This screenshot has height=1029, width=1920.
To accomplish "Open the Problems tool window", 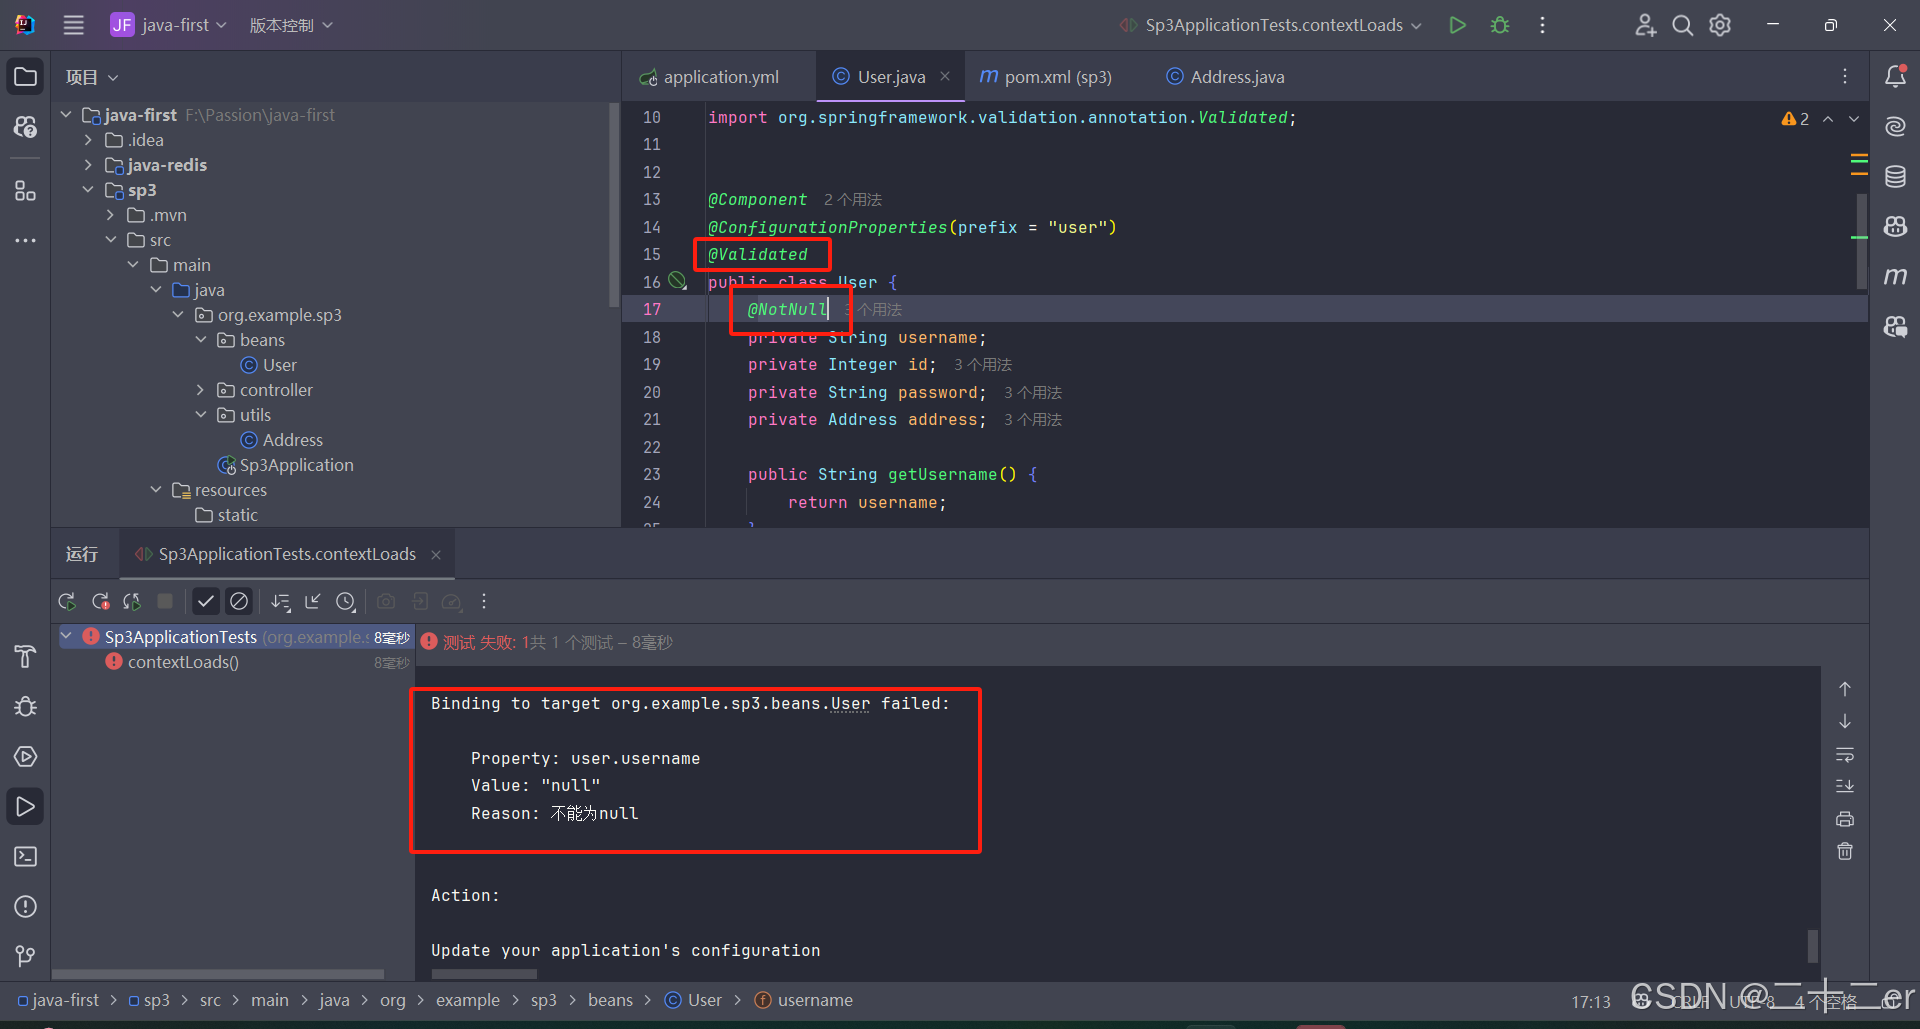I will point(26,906).
